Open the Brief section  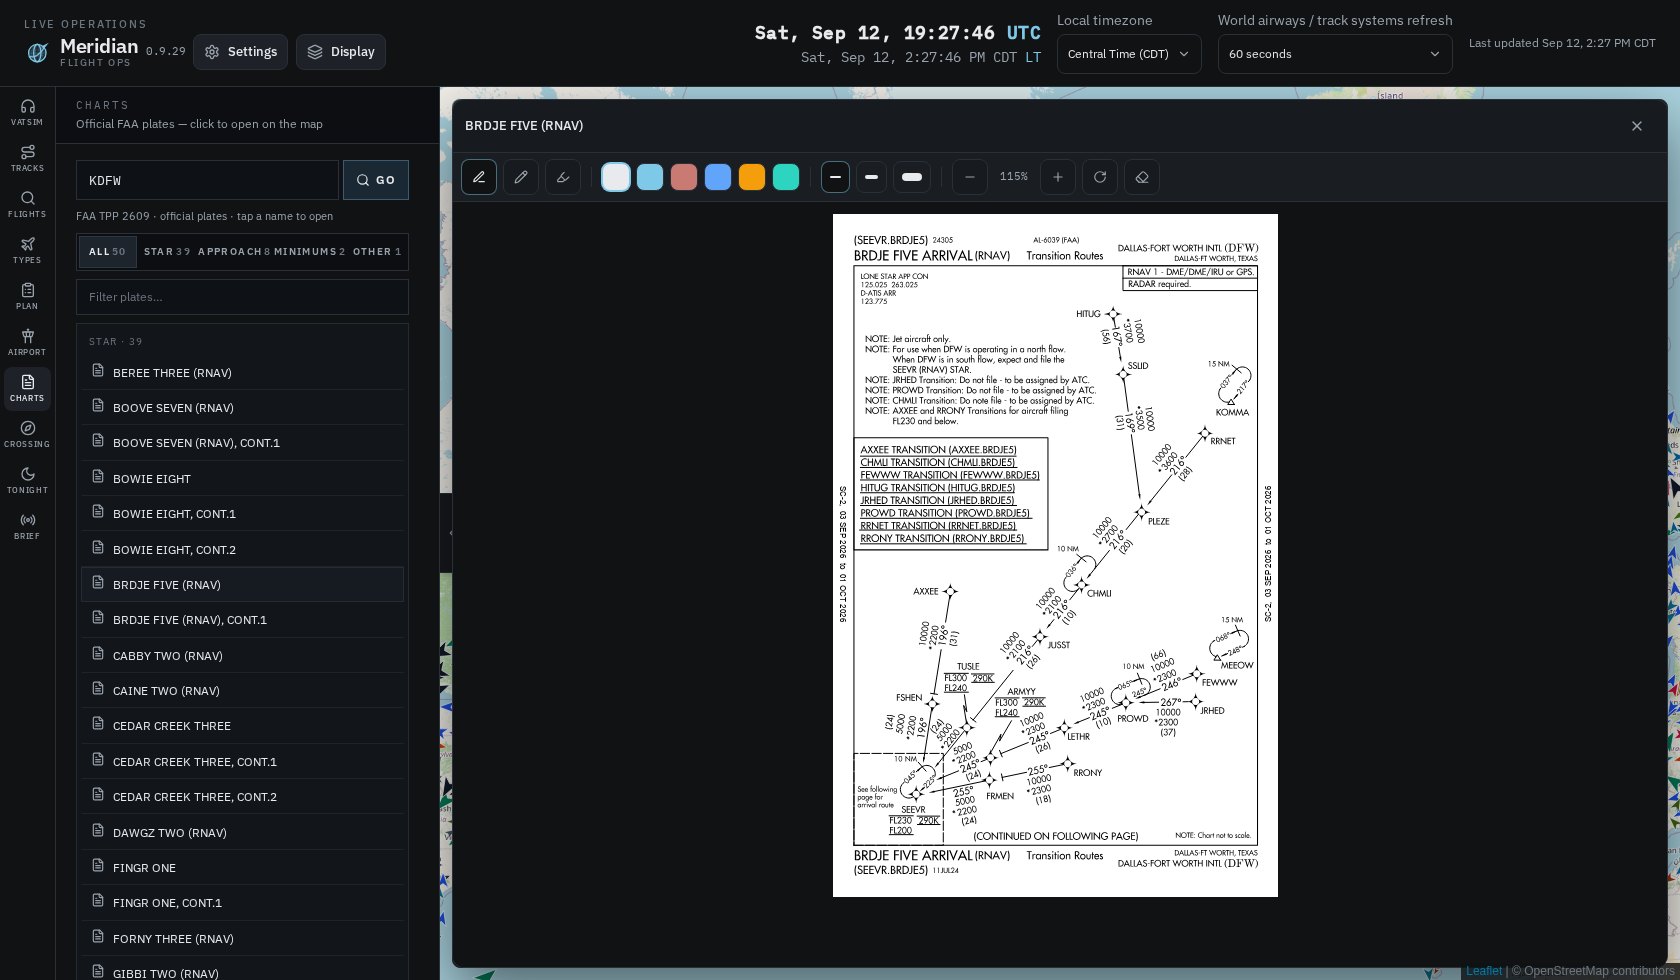[27, 526]
